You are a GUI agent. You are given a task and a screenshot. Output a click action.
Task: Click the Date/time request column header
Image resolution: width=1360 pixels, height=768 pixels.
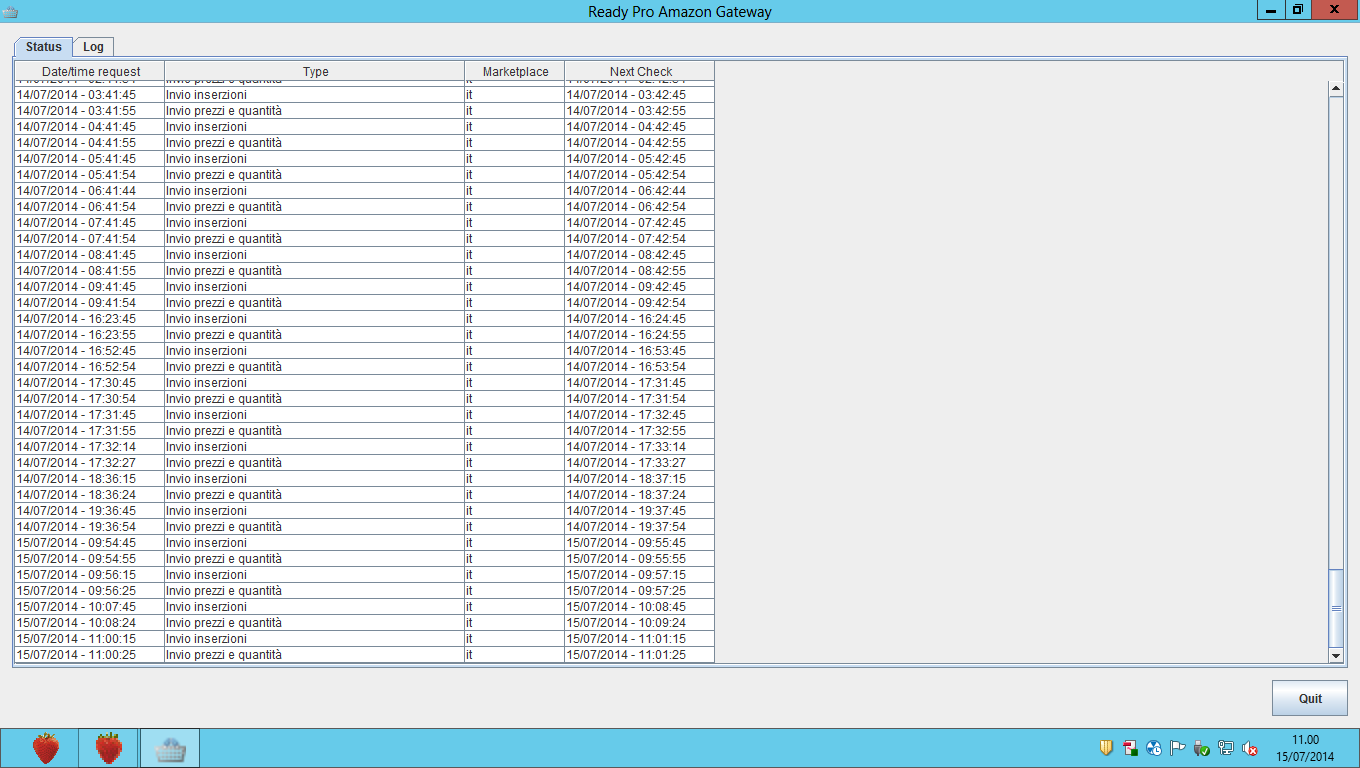[90, 71]
